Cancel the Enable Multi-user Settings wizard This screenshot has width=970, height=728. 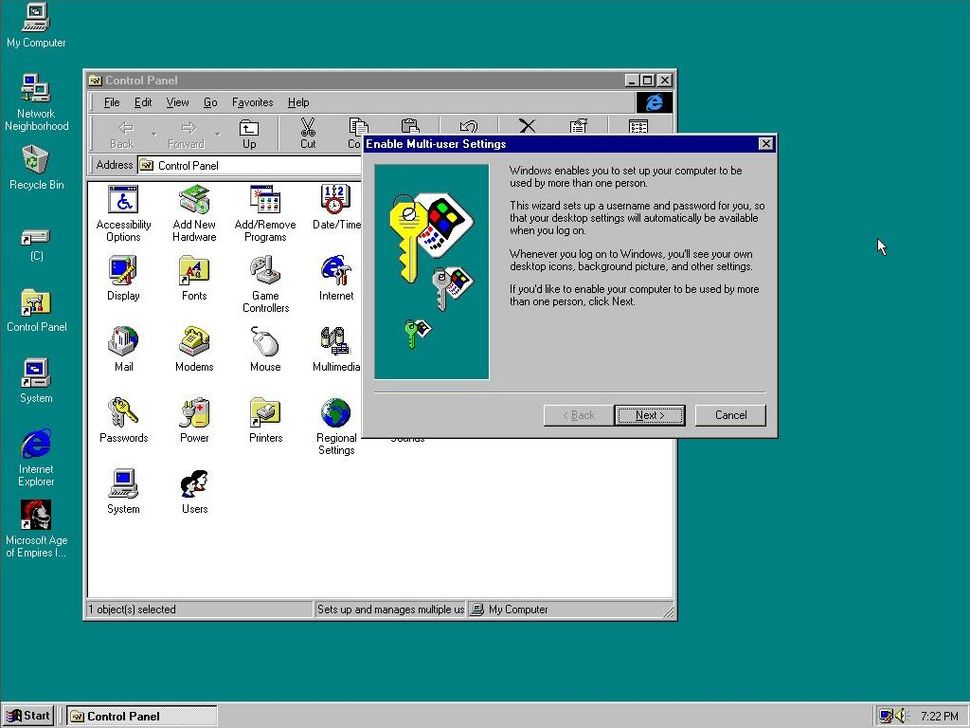(731, 415)
